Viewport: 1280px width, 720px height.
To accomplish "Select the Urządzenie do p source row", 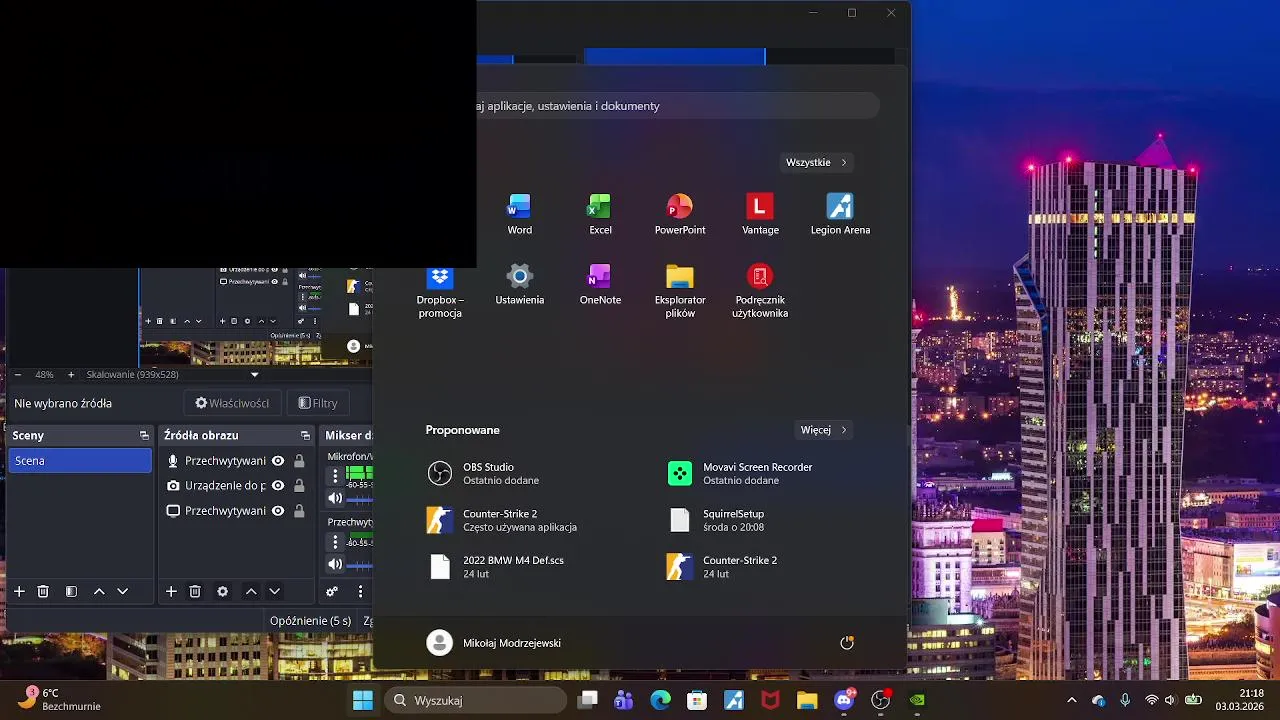I will coord(235,486).
